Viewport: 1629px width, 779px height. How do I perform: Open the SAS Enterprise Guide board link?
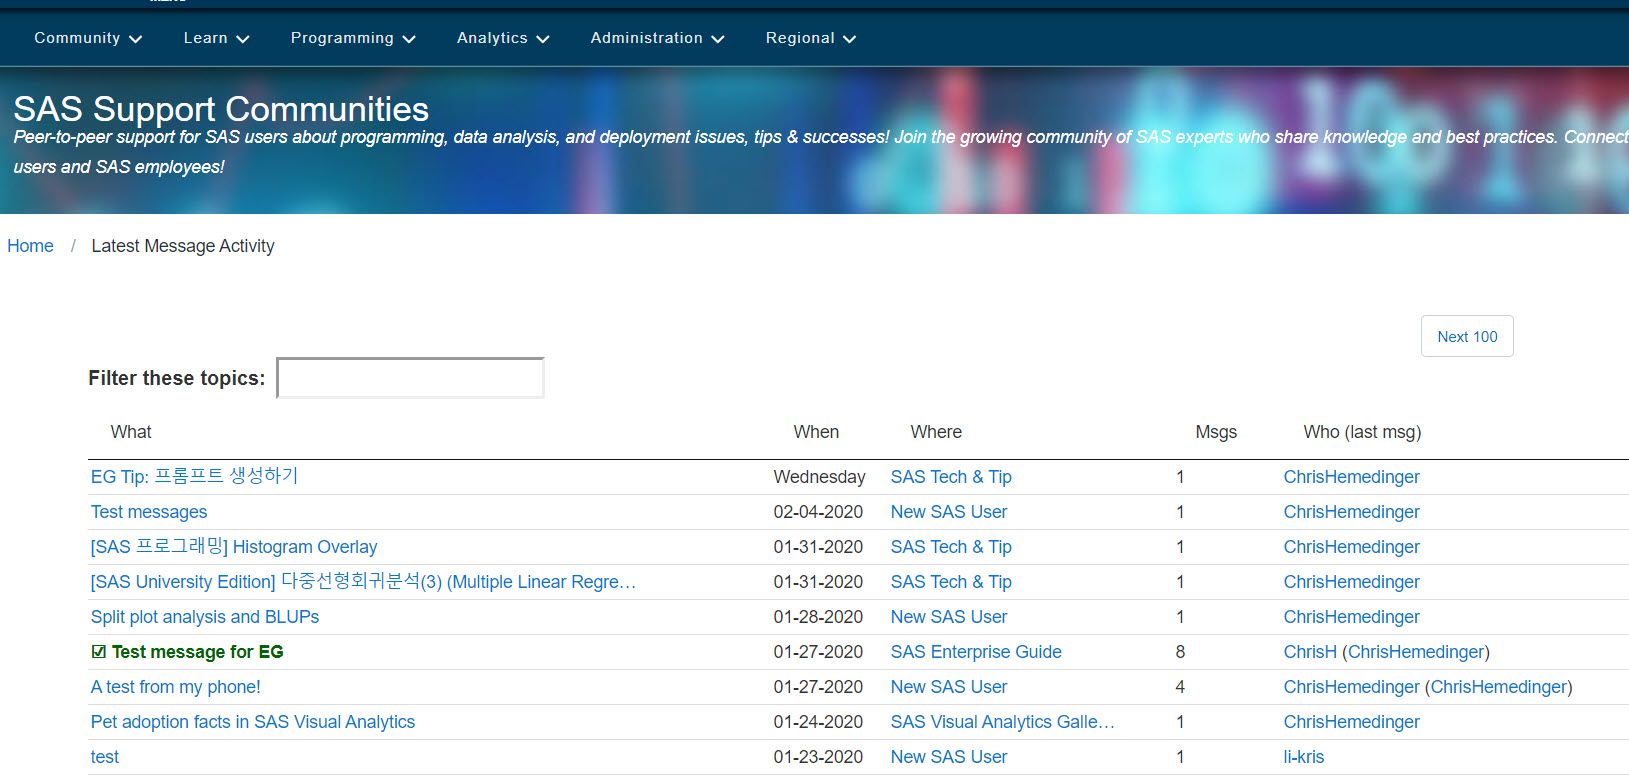pos(976,652)
